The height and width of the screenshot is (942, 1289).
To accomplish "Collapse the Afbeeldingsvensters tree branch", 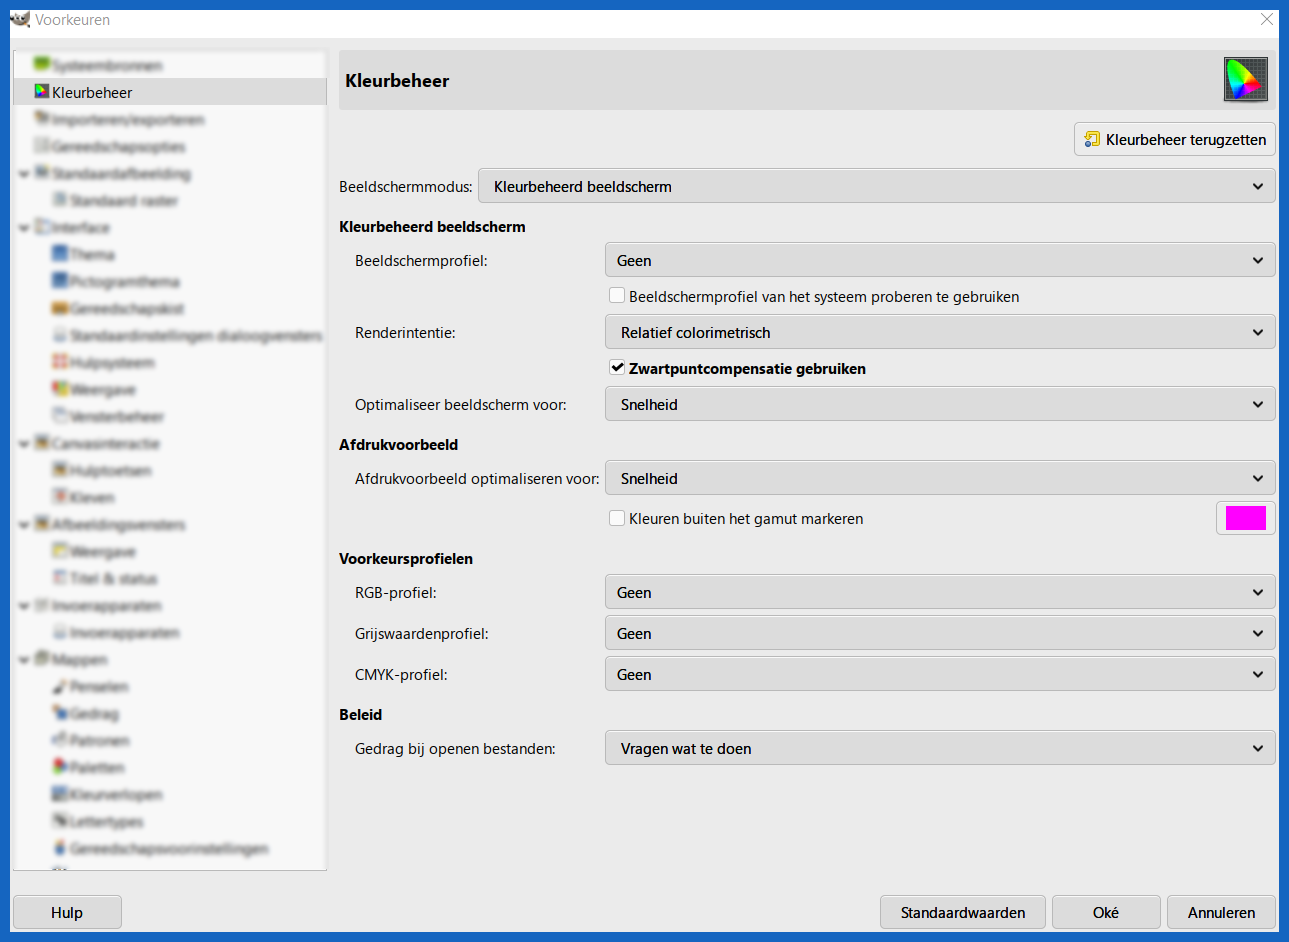I will [x=24, y=525].
